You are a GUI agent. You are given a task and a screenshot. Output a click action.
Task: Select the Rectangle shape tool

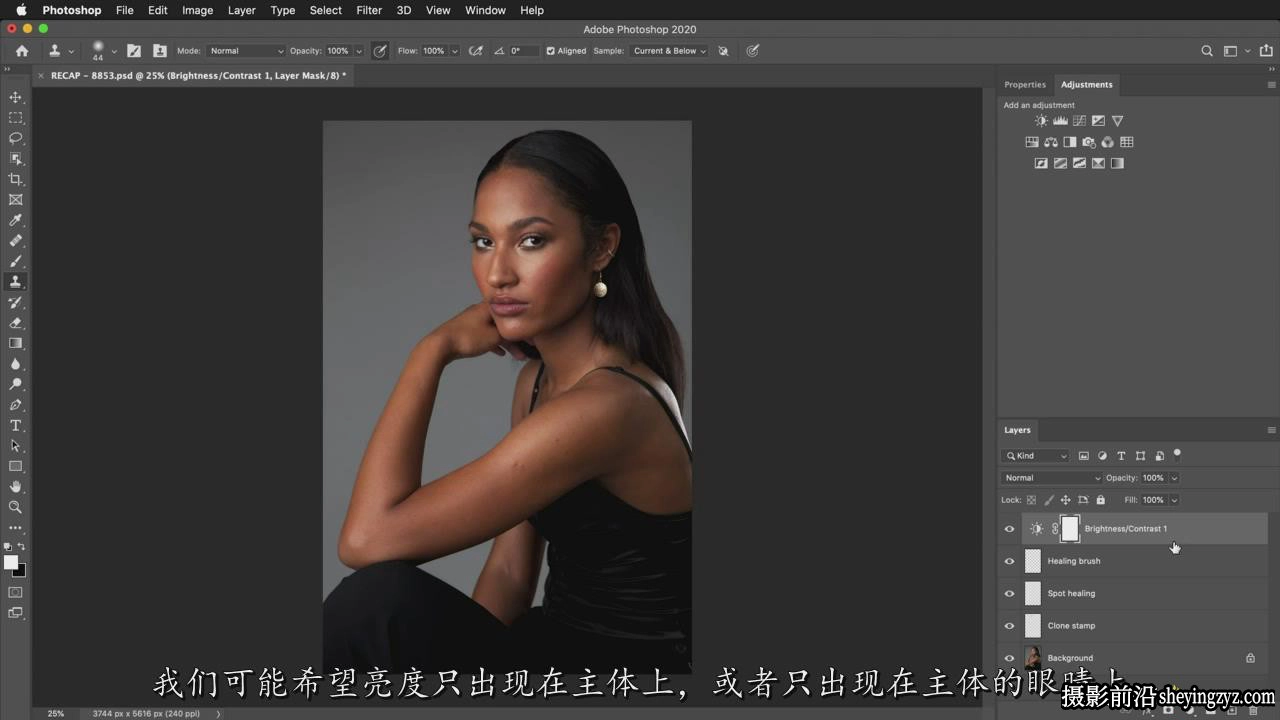[x=15, y=466]
